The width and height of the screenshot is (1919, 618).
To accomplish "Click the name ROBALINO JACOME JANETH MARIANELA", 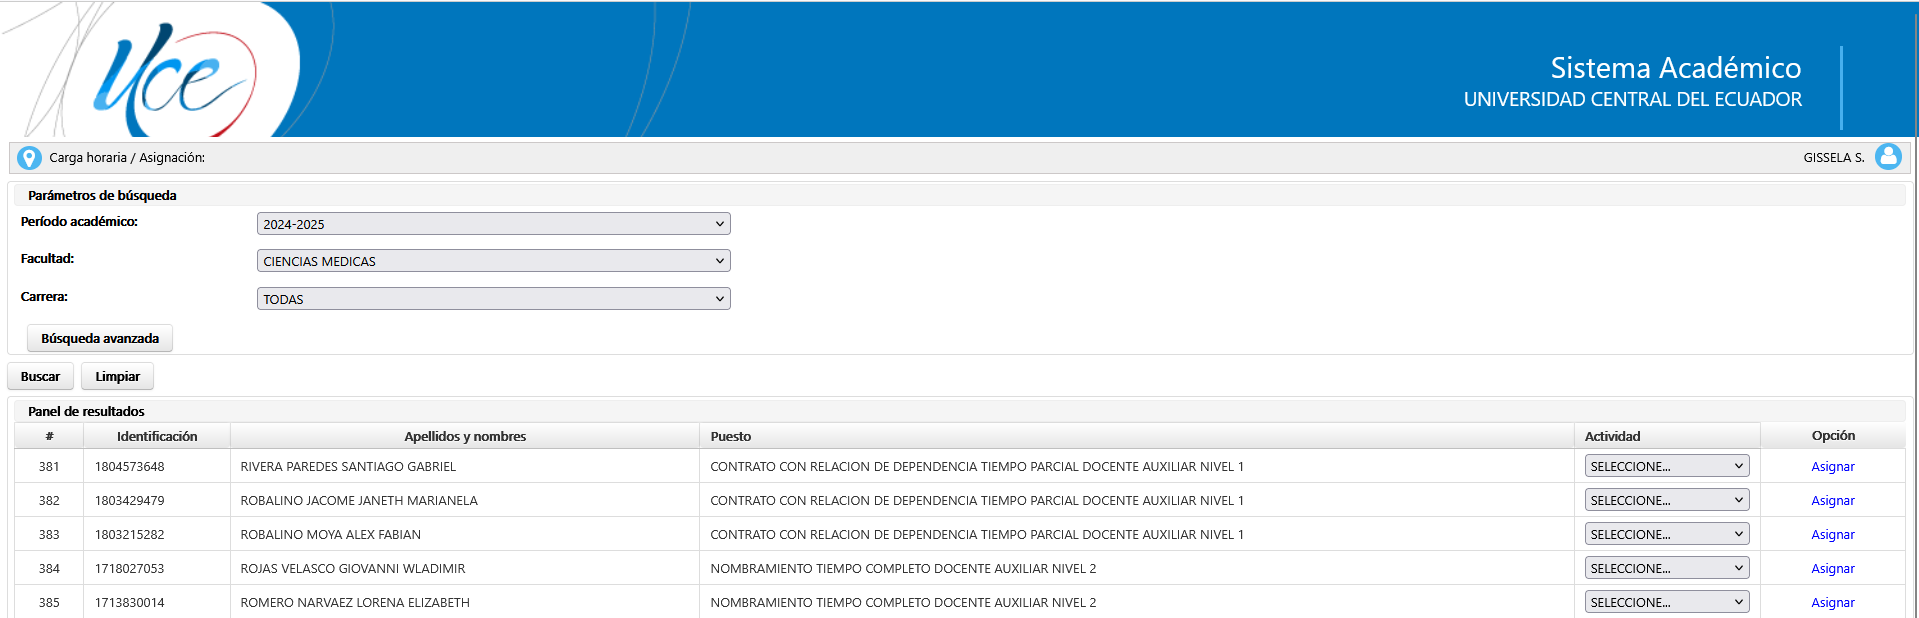I will pos(359,500).
